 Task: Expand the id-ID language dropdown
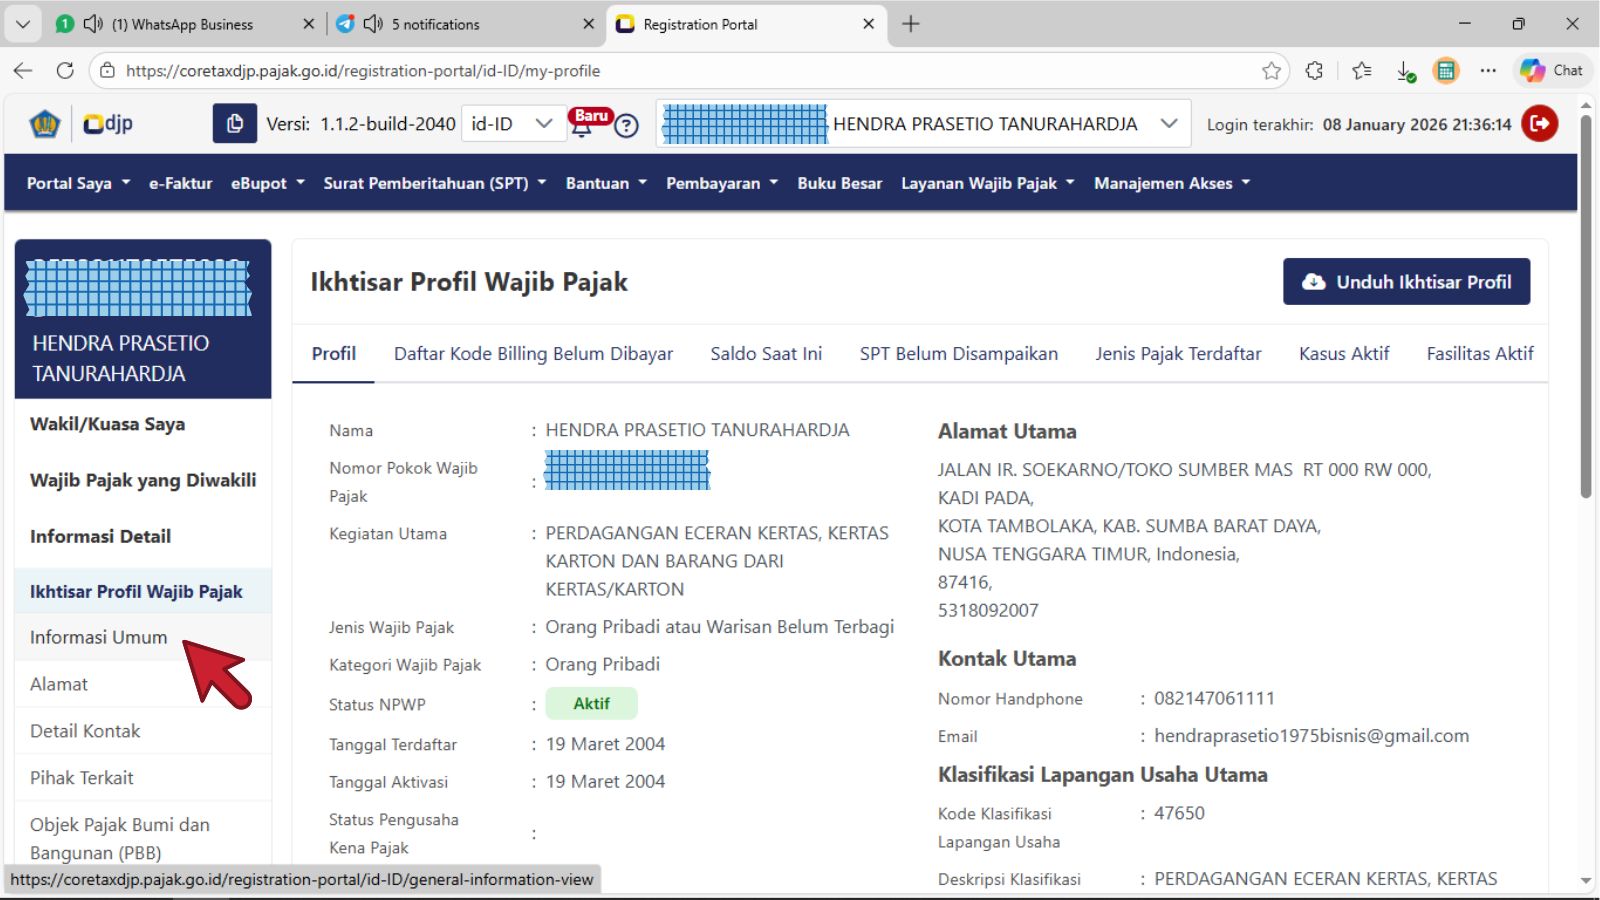tap(512, 124)
